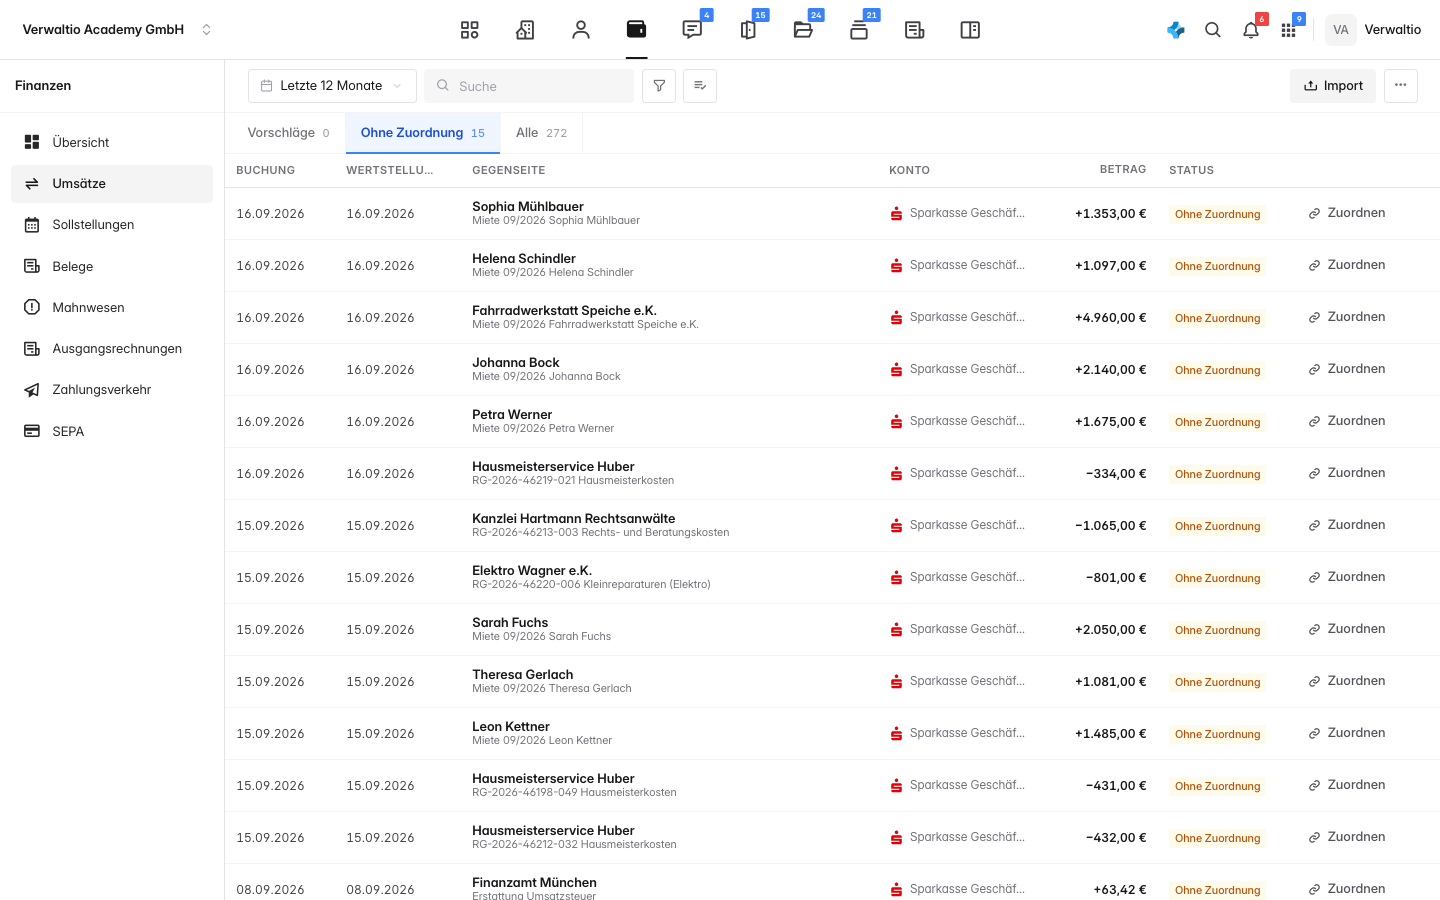Click Zuordnen for Leon Kettner
The height and width of the screenshot is (900, 1440).
1347,733
